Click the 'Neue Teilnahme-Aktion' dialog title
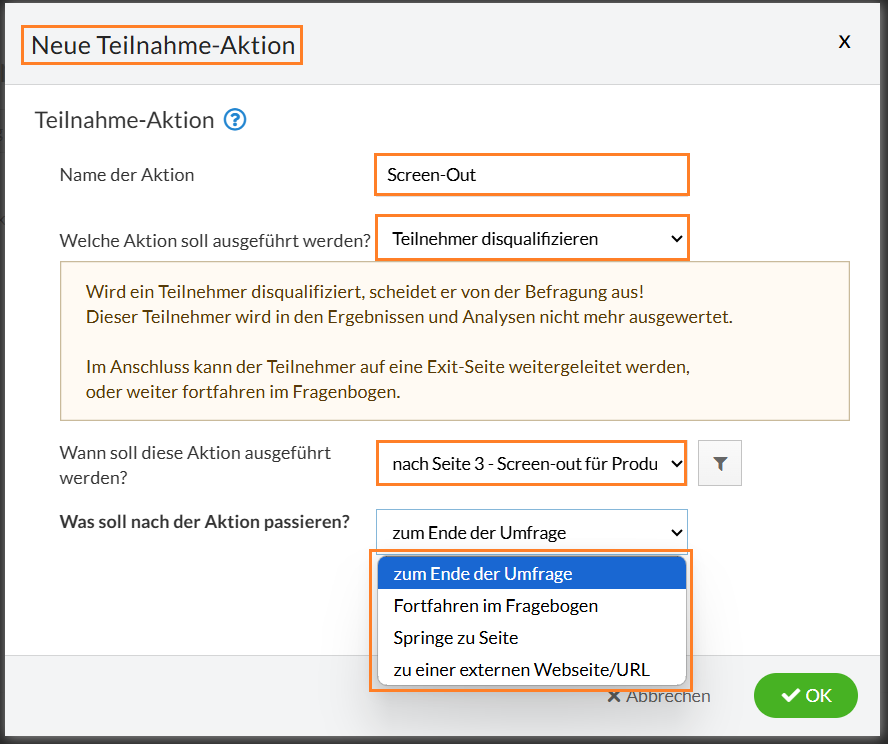Image resolution: width=888 pixels, height=744 pixels. click(163, 45)
